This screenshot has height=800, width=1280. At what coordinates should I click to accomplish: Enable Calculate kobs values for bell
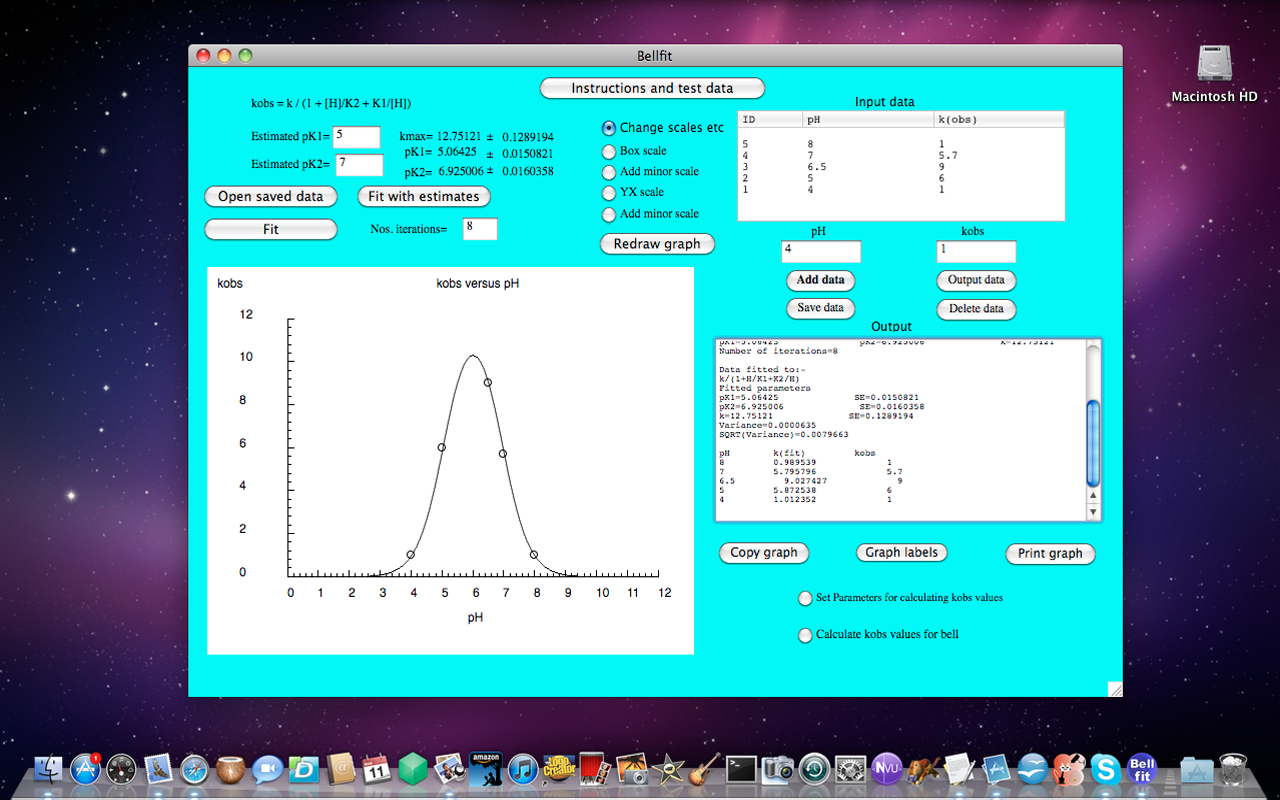point(805,635)
